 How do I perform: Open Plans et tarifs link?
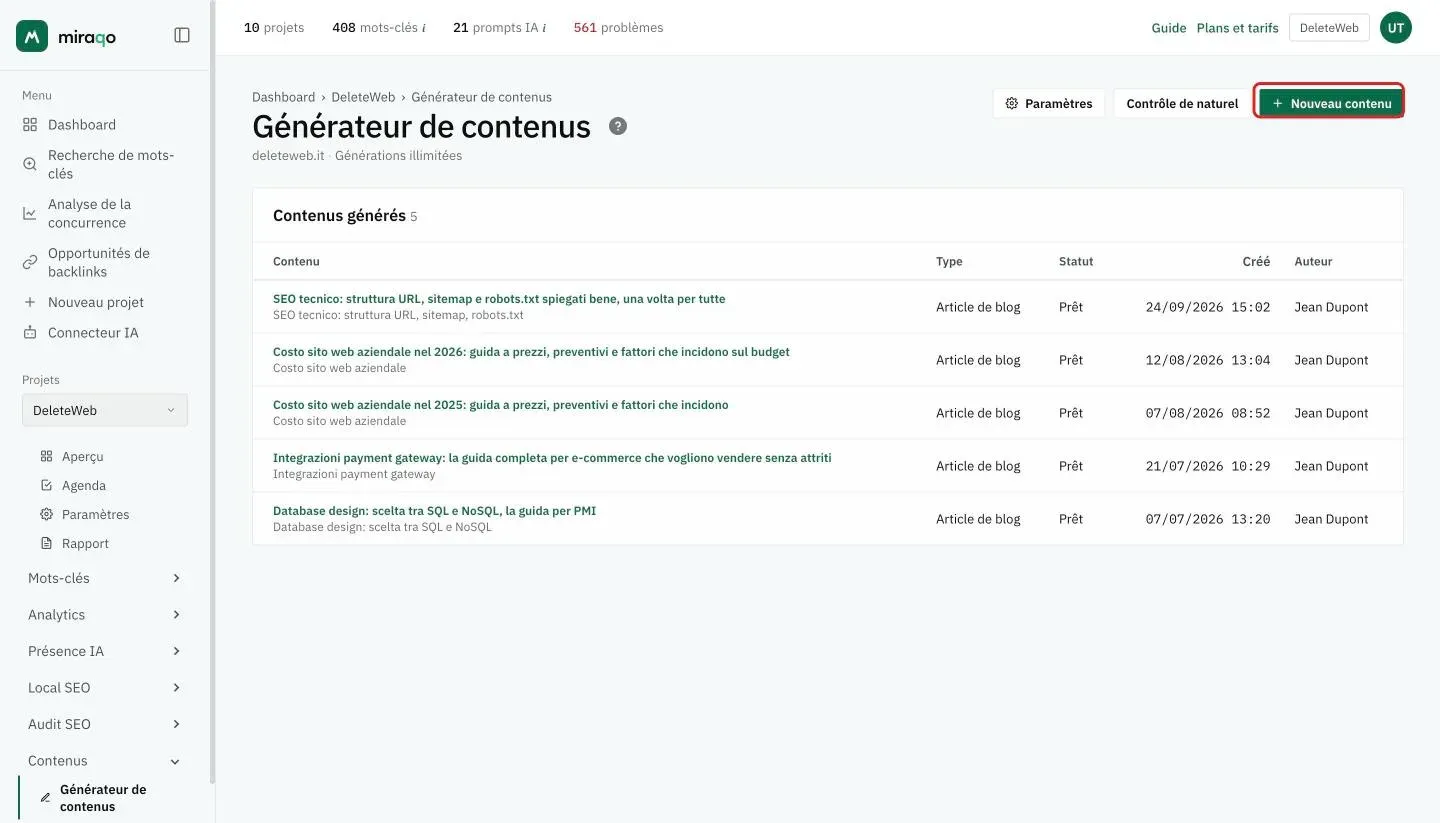1237,28
